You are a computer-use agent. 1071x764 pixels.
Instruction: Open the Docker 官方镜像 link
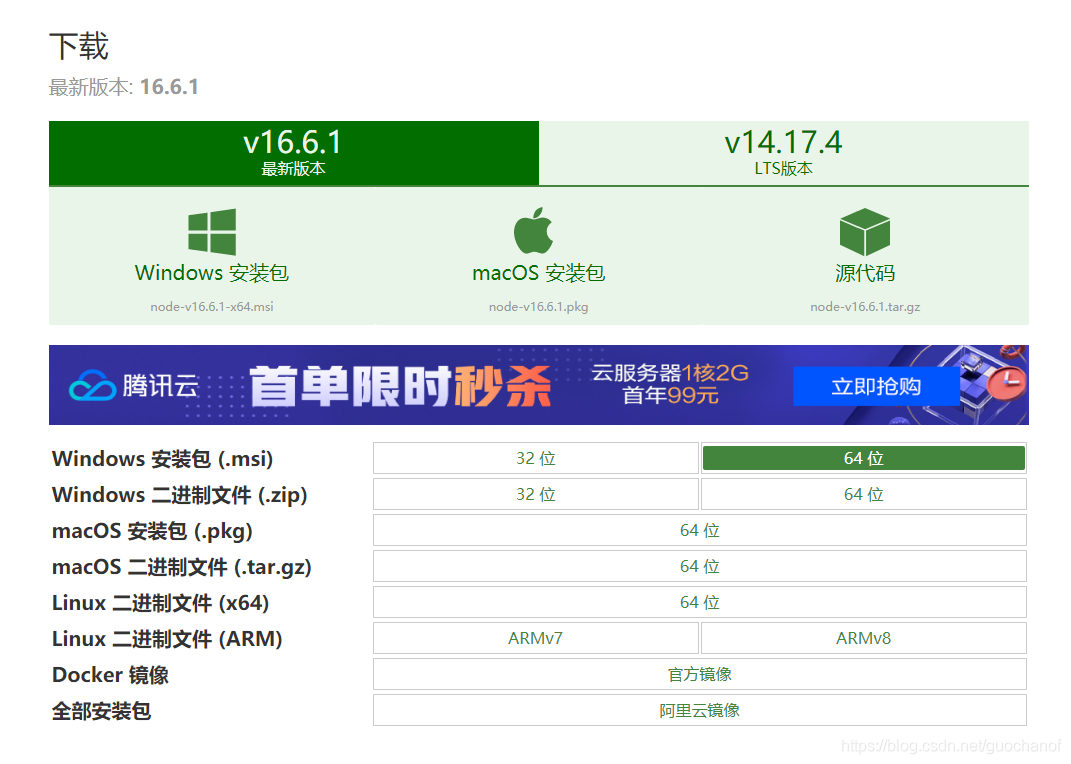pyautogui.click(x=699, y=675)
